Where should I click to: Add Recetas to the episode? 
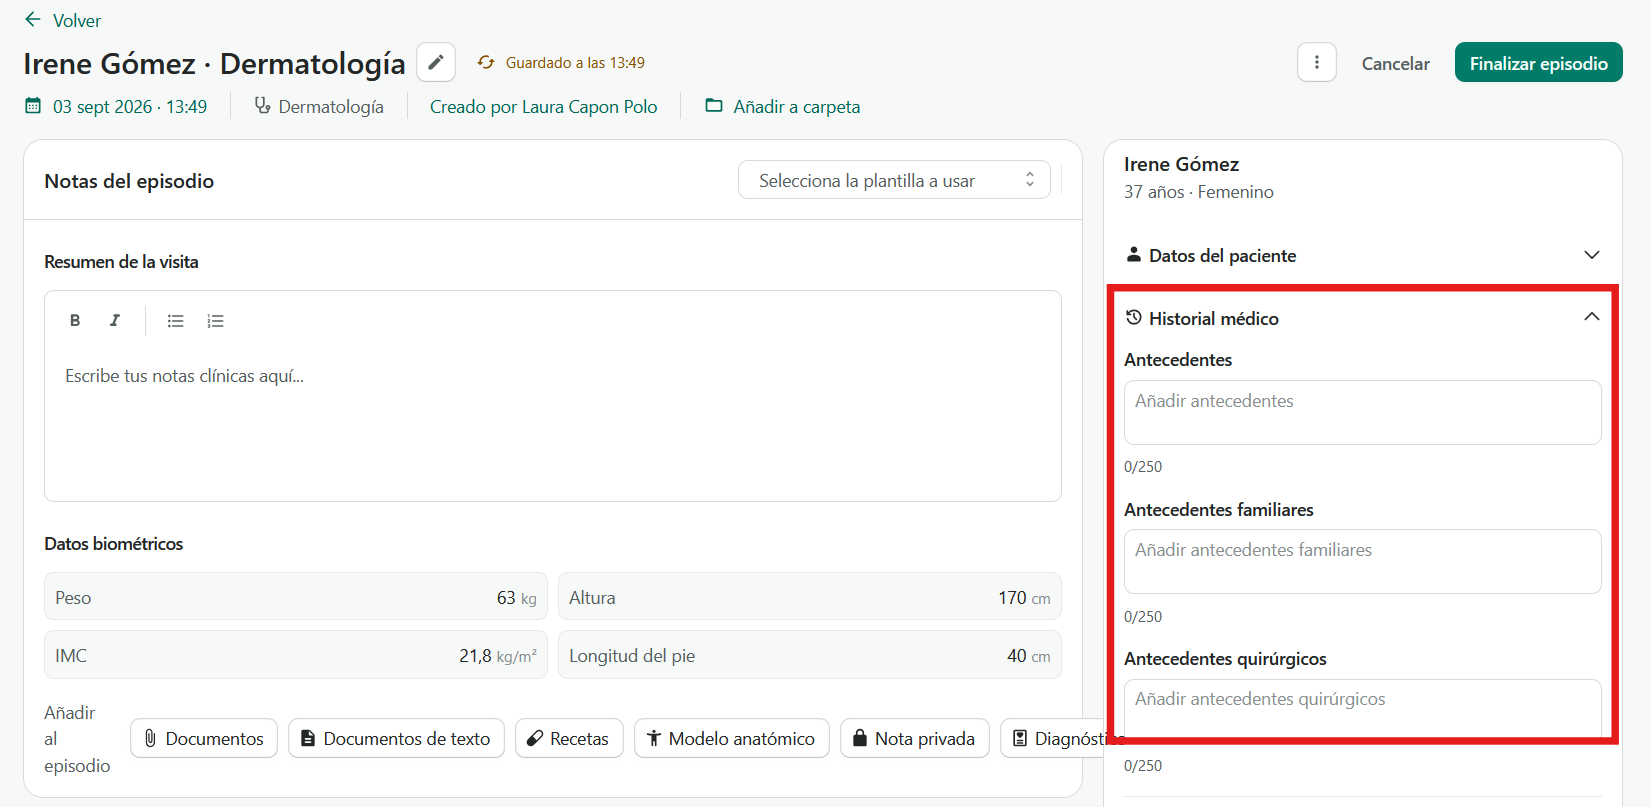pyautogui.click(x=569, y=738)
